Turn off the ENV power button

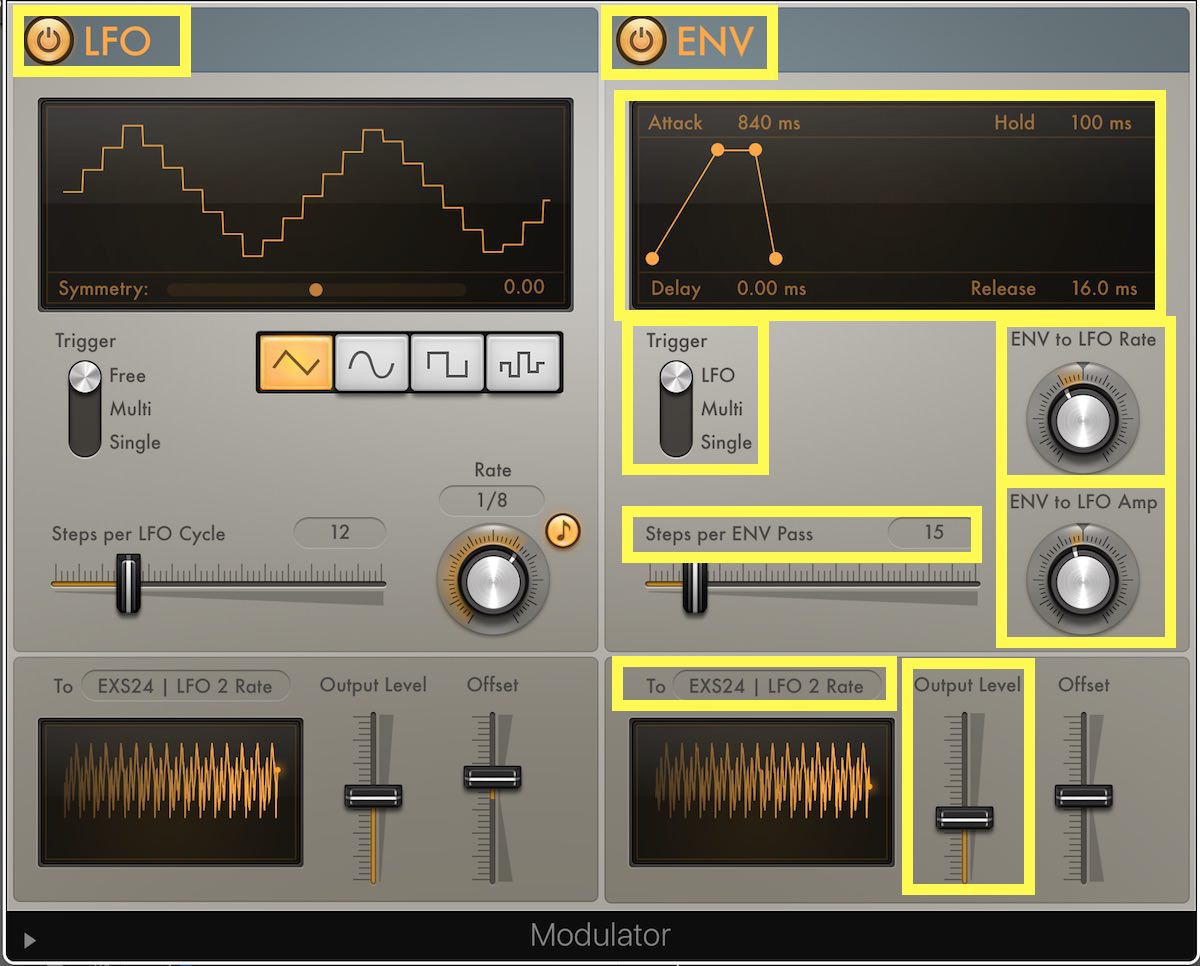coord(642,42)
